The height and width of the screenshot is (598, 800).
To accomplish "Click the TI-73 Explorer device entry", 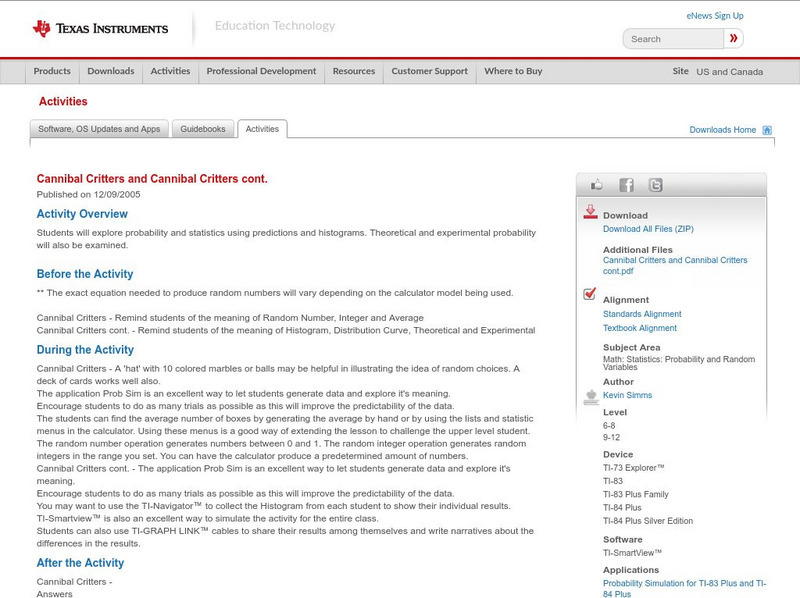I will pos(634,468).
